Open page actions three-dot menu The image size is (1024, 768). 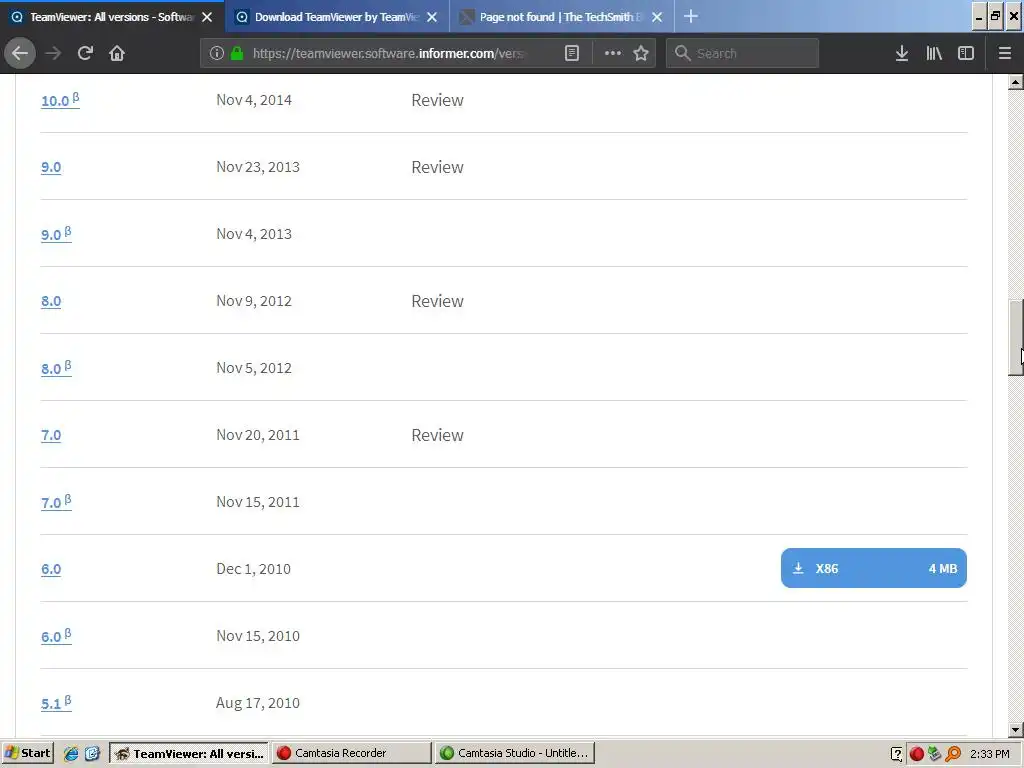tap(613, 53)
